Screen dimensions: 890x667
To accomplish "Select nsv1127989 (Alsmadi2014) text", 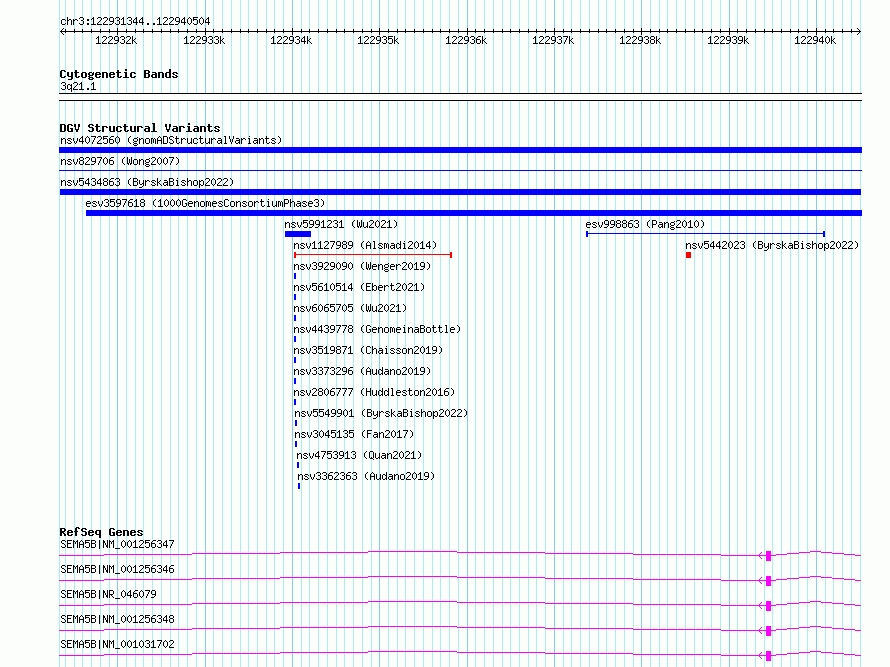I will click(366, 245).
